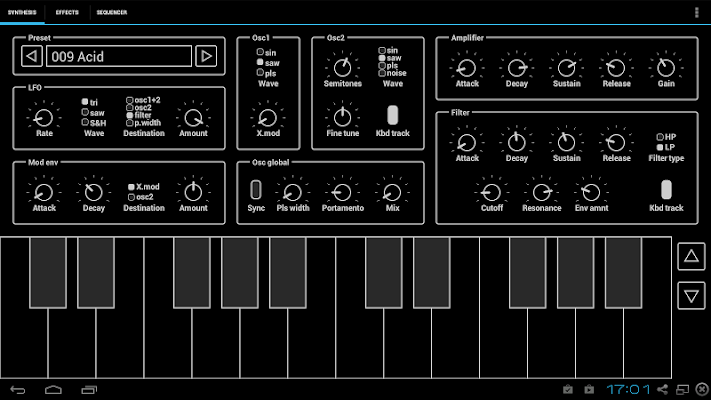Click the close circle icon in status bar
This screenshot has width=711, height=400.
click(702, 389)
